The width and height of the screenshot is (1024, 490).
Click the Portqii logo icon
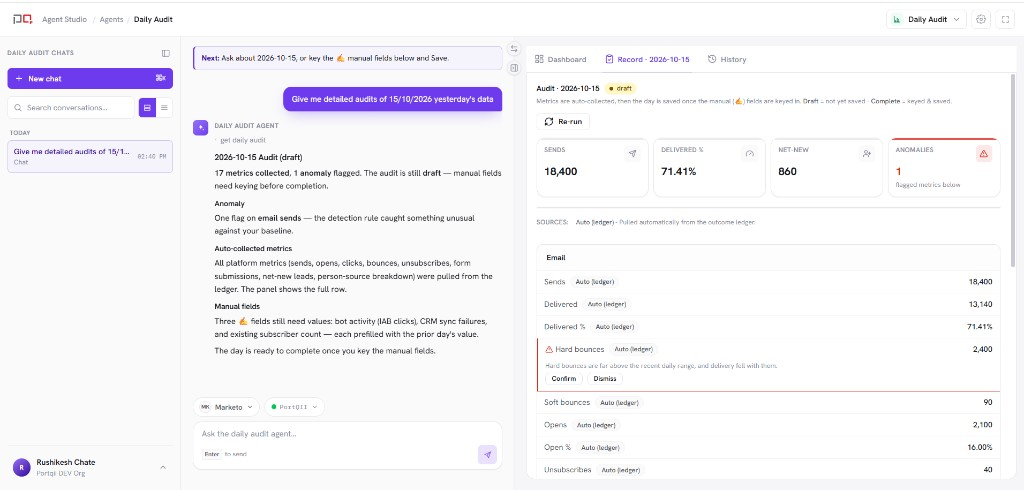pos(22,19)
